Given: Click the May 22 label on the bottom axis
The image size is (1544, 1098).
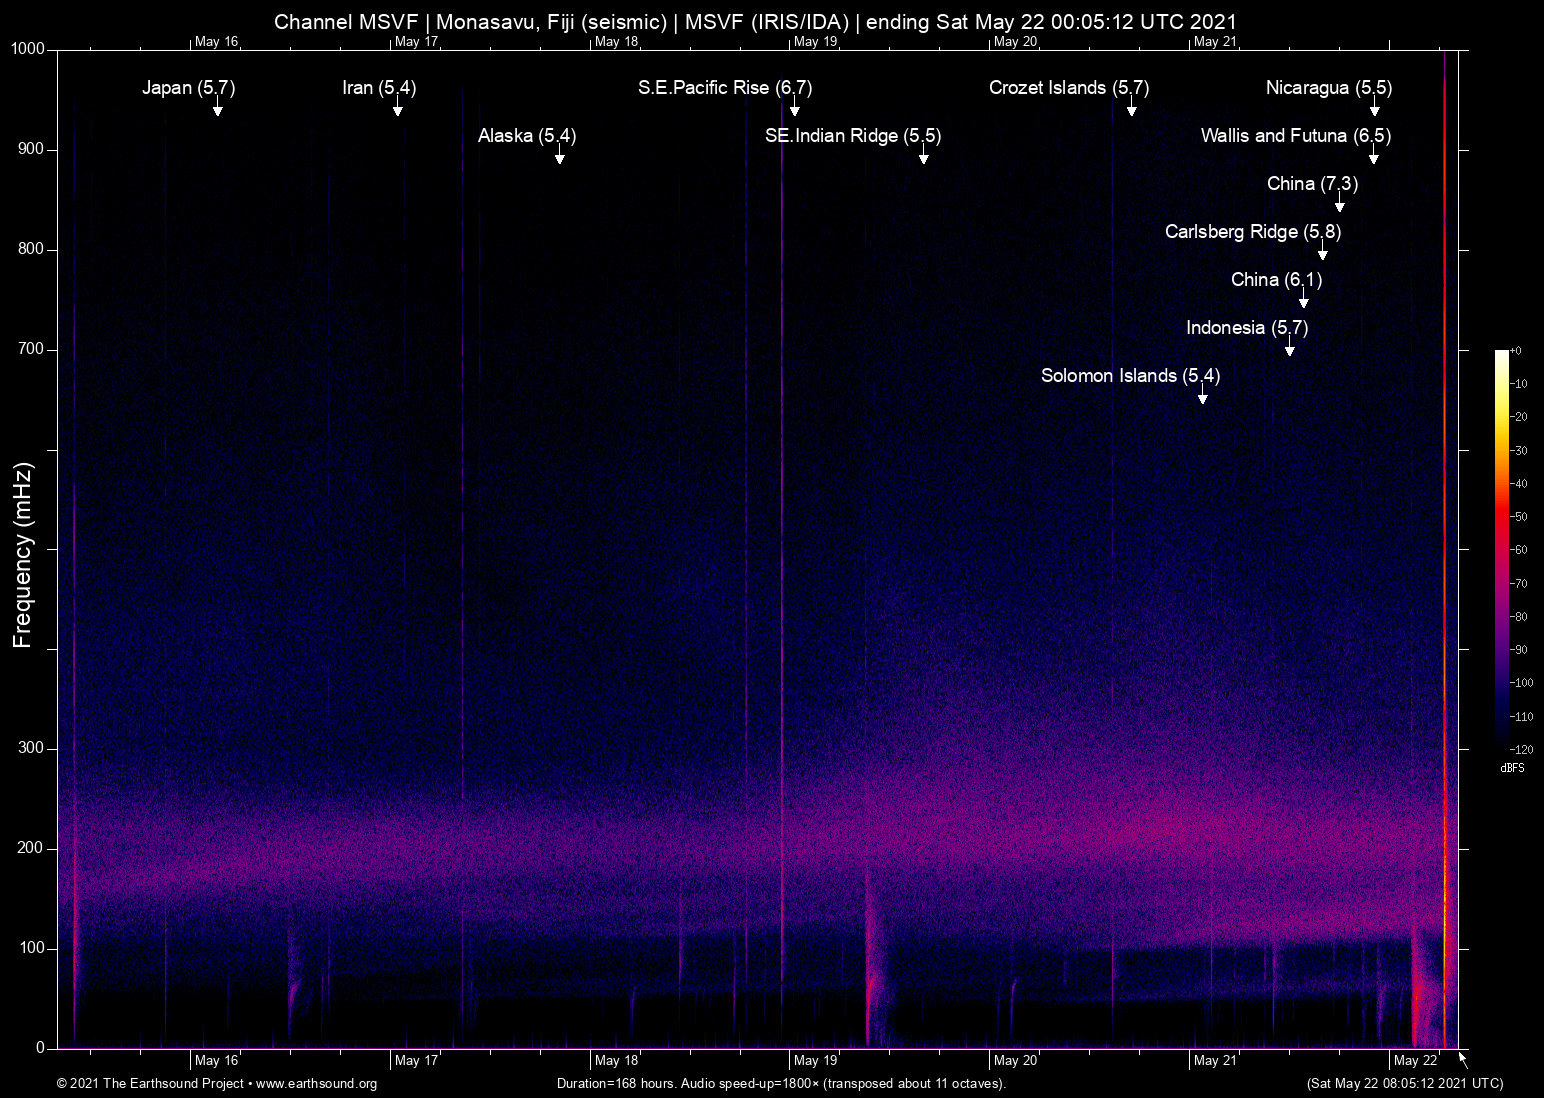Looking at the screenshot, I should coord(1416,1060).
